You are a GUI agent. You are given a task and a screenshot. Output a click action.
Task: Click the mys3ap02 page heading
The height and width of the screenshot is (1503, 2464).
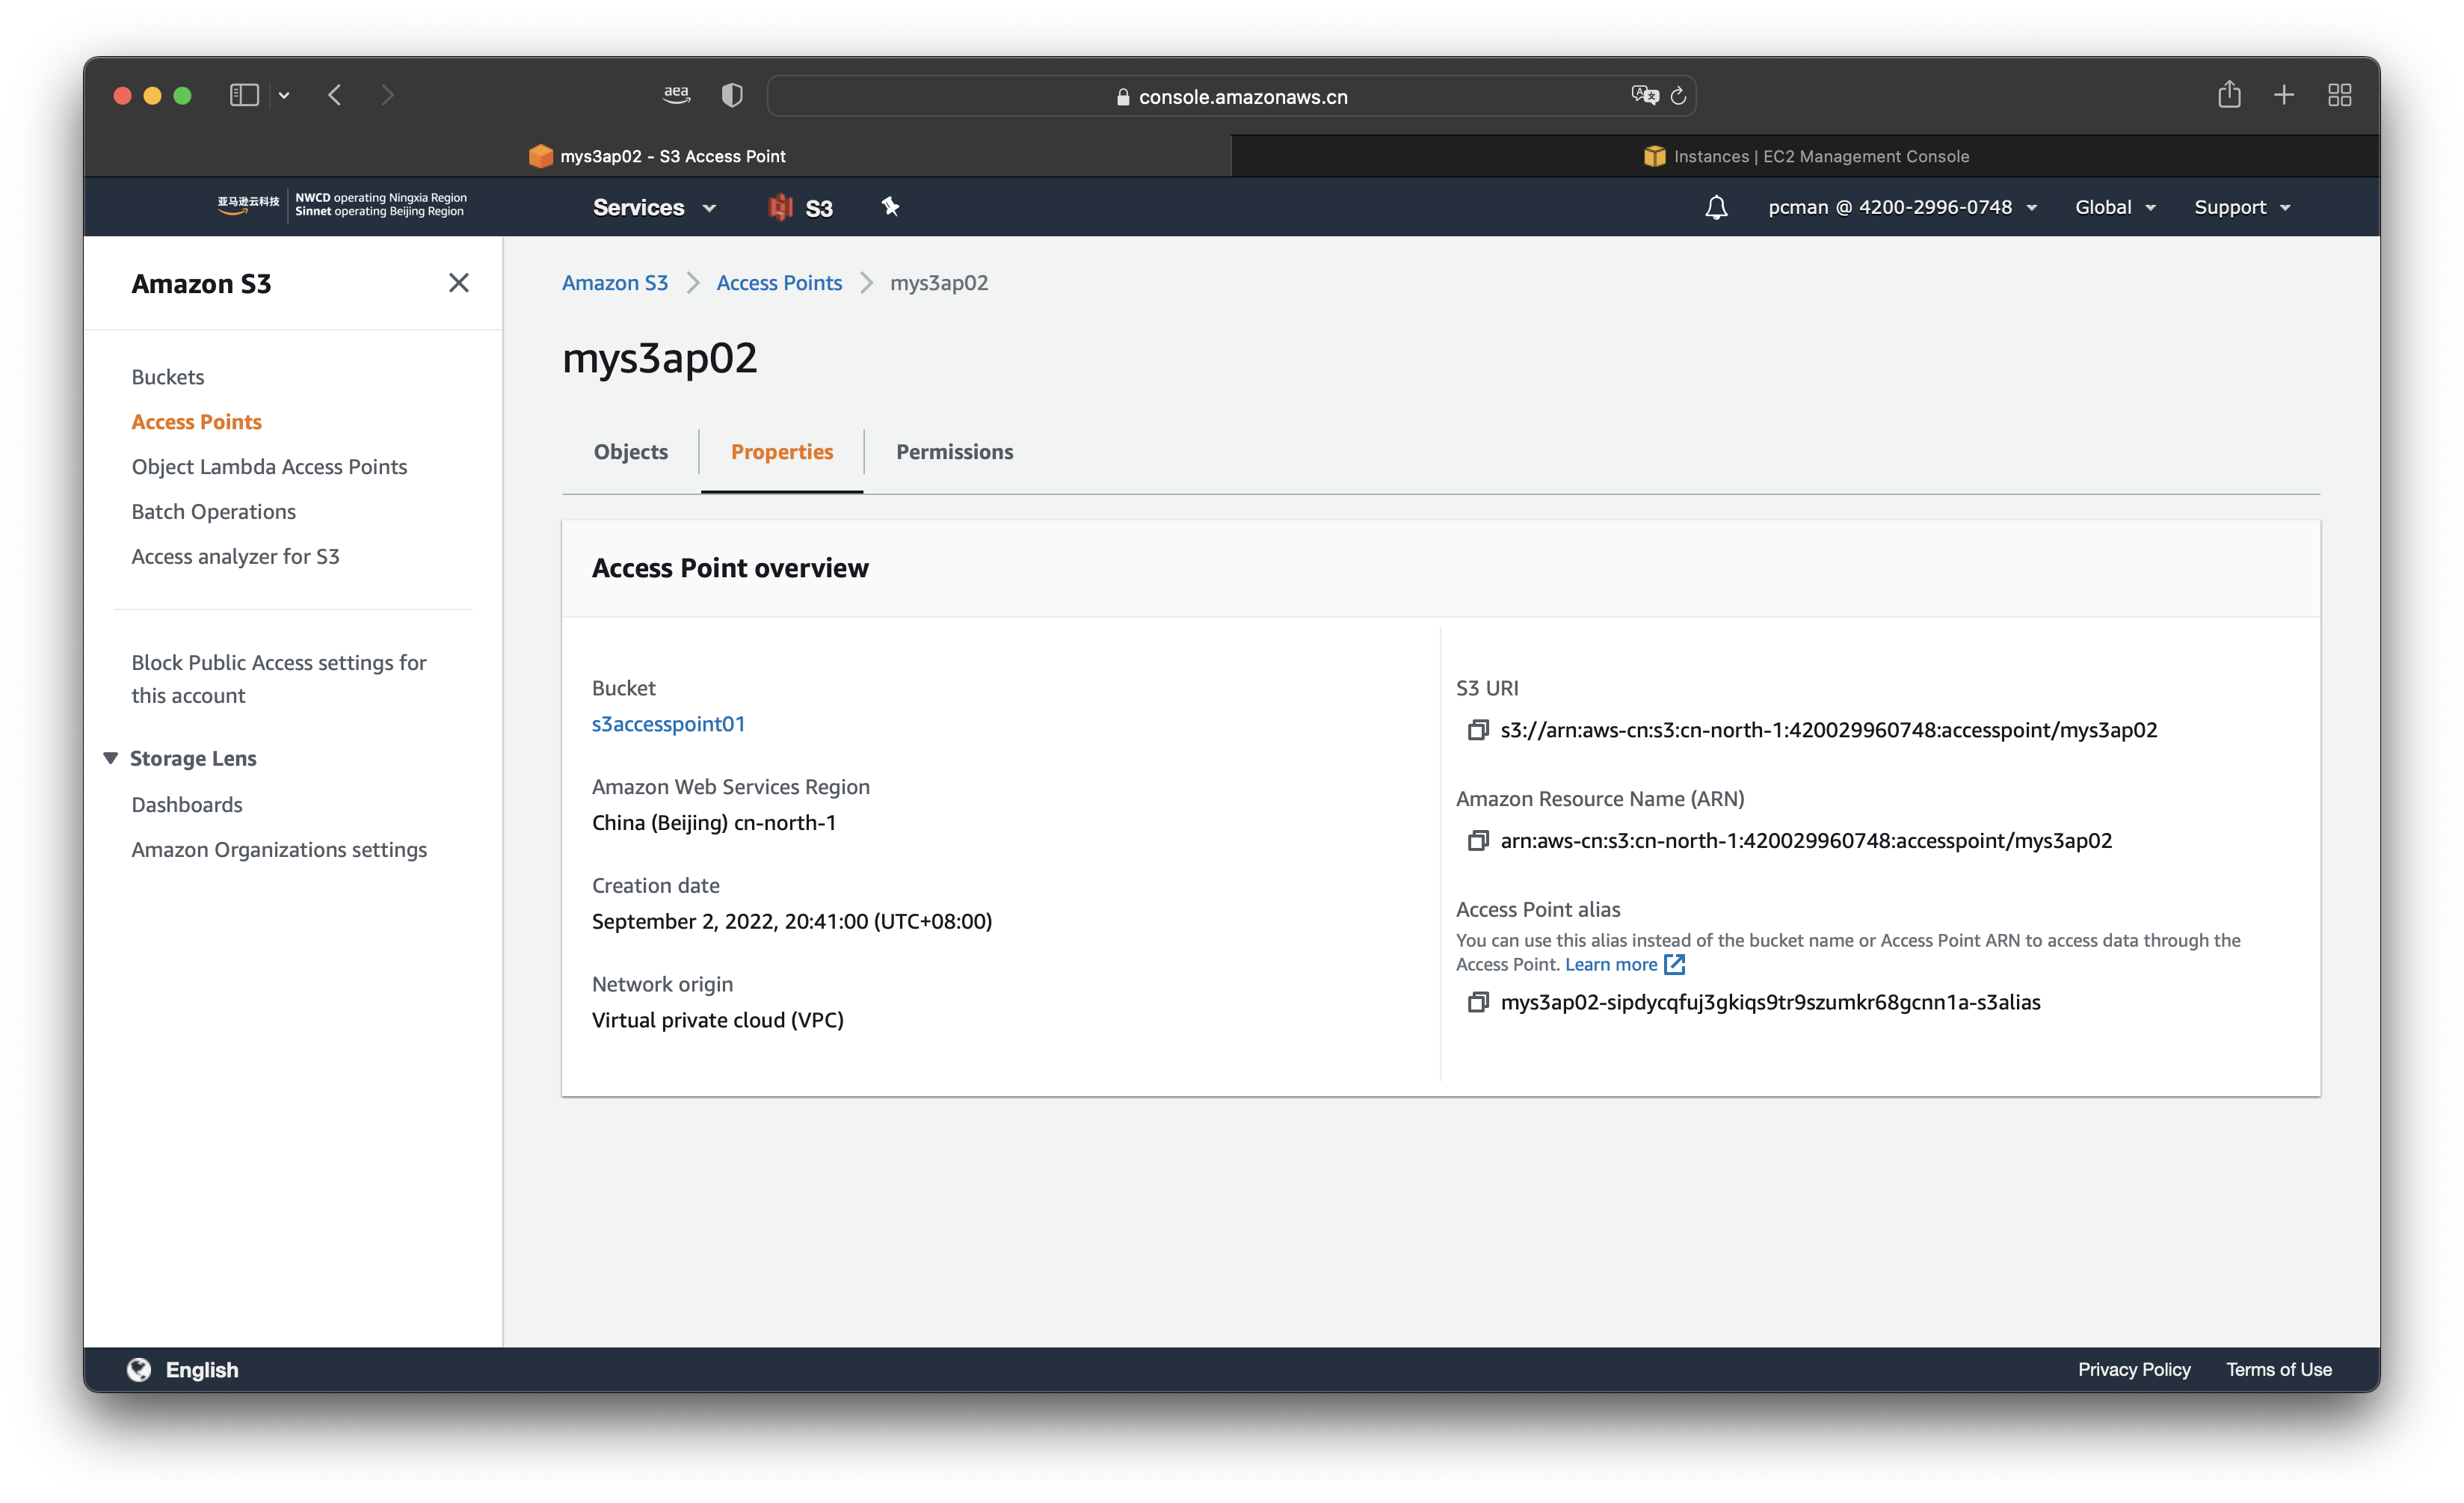coord(659,358)
